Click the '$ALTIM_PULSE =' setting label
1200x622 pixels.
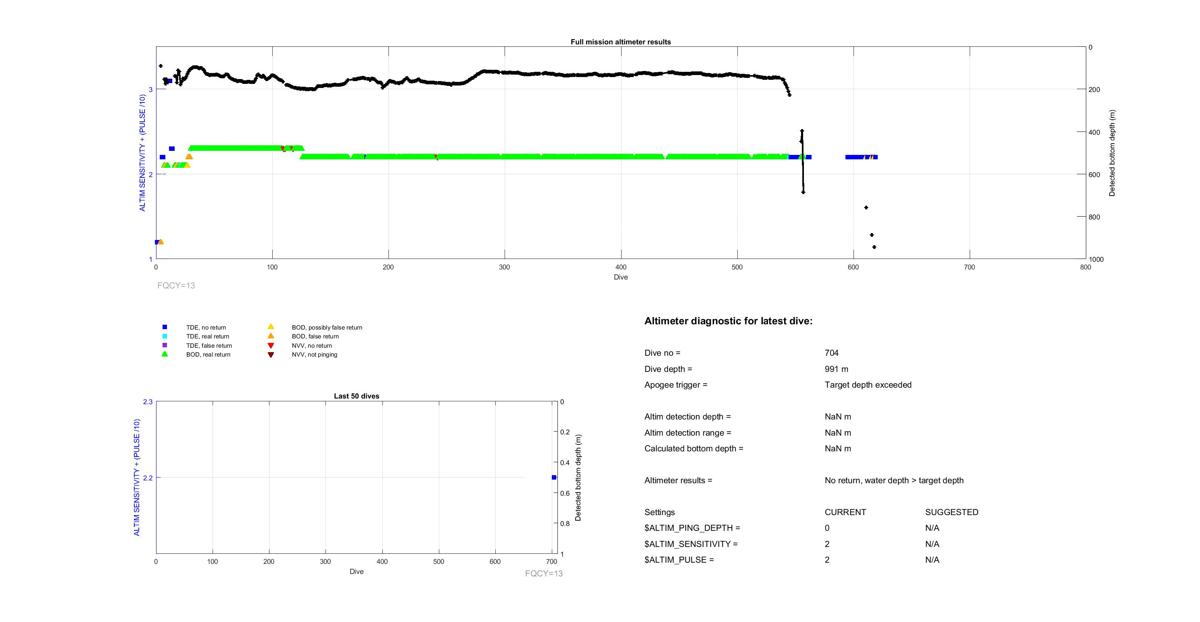pos(679,560)
